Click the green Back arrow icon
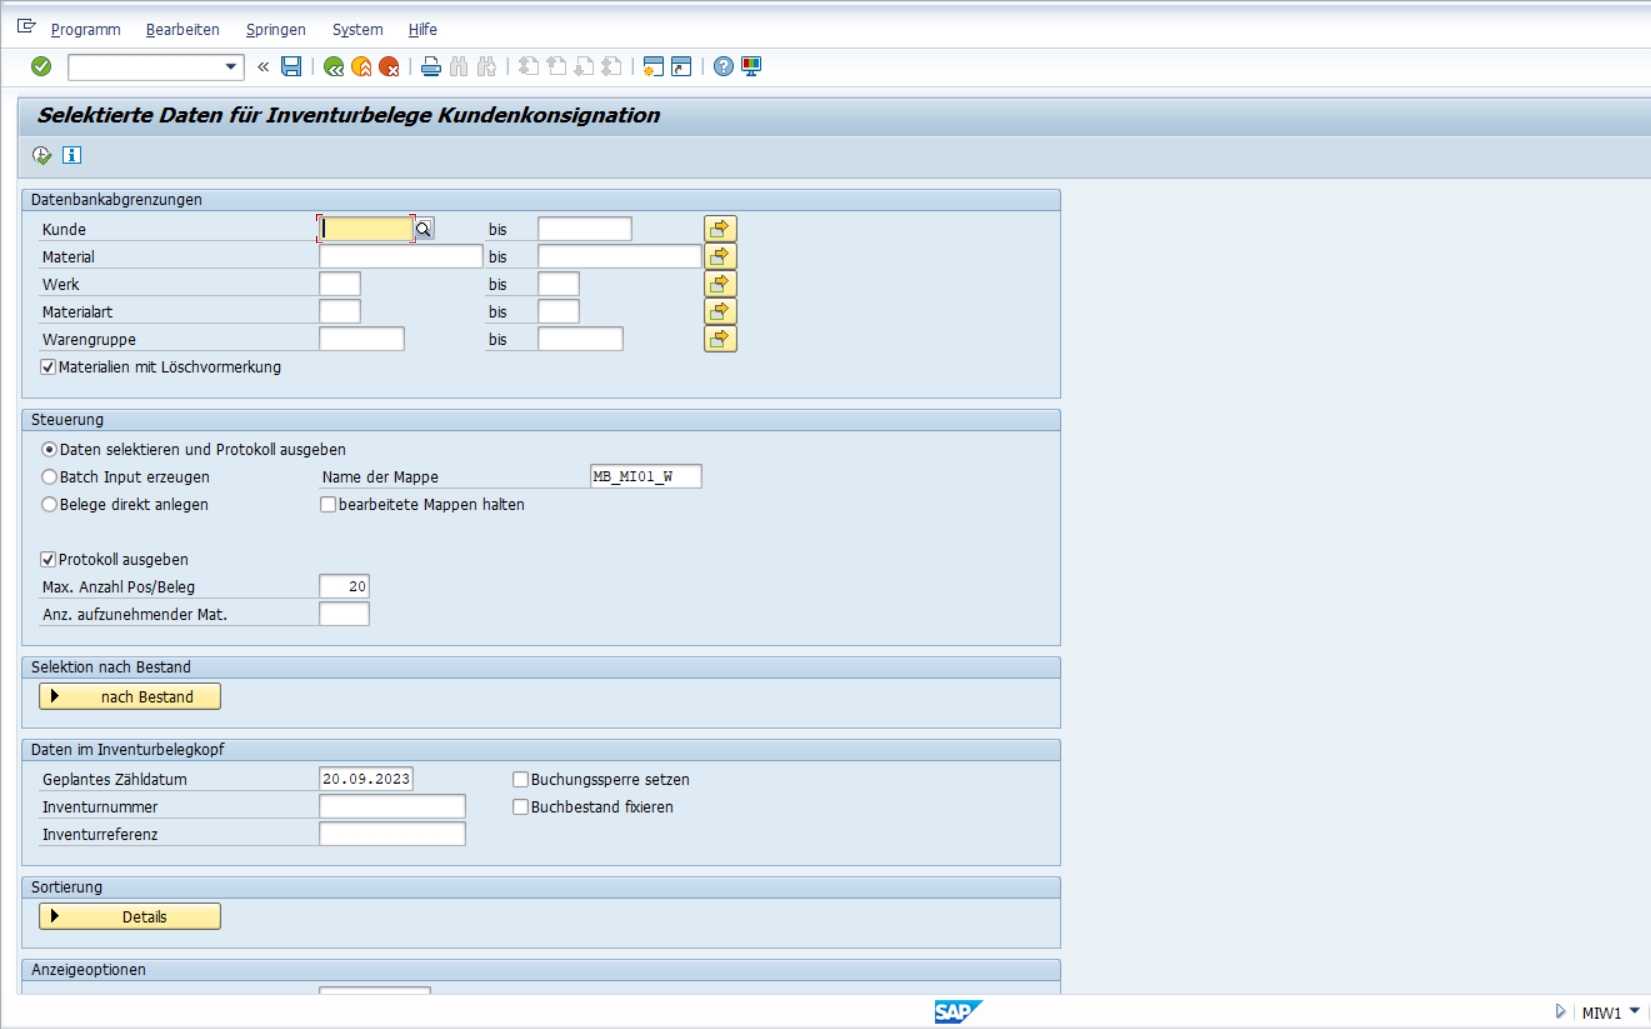 point(334,67)
